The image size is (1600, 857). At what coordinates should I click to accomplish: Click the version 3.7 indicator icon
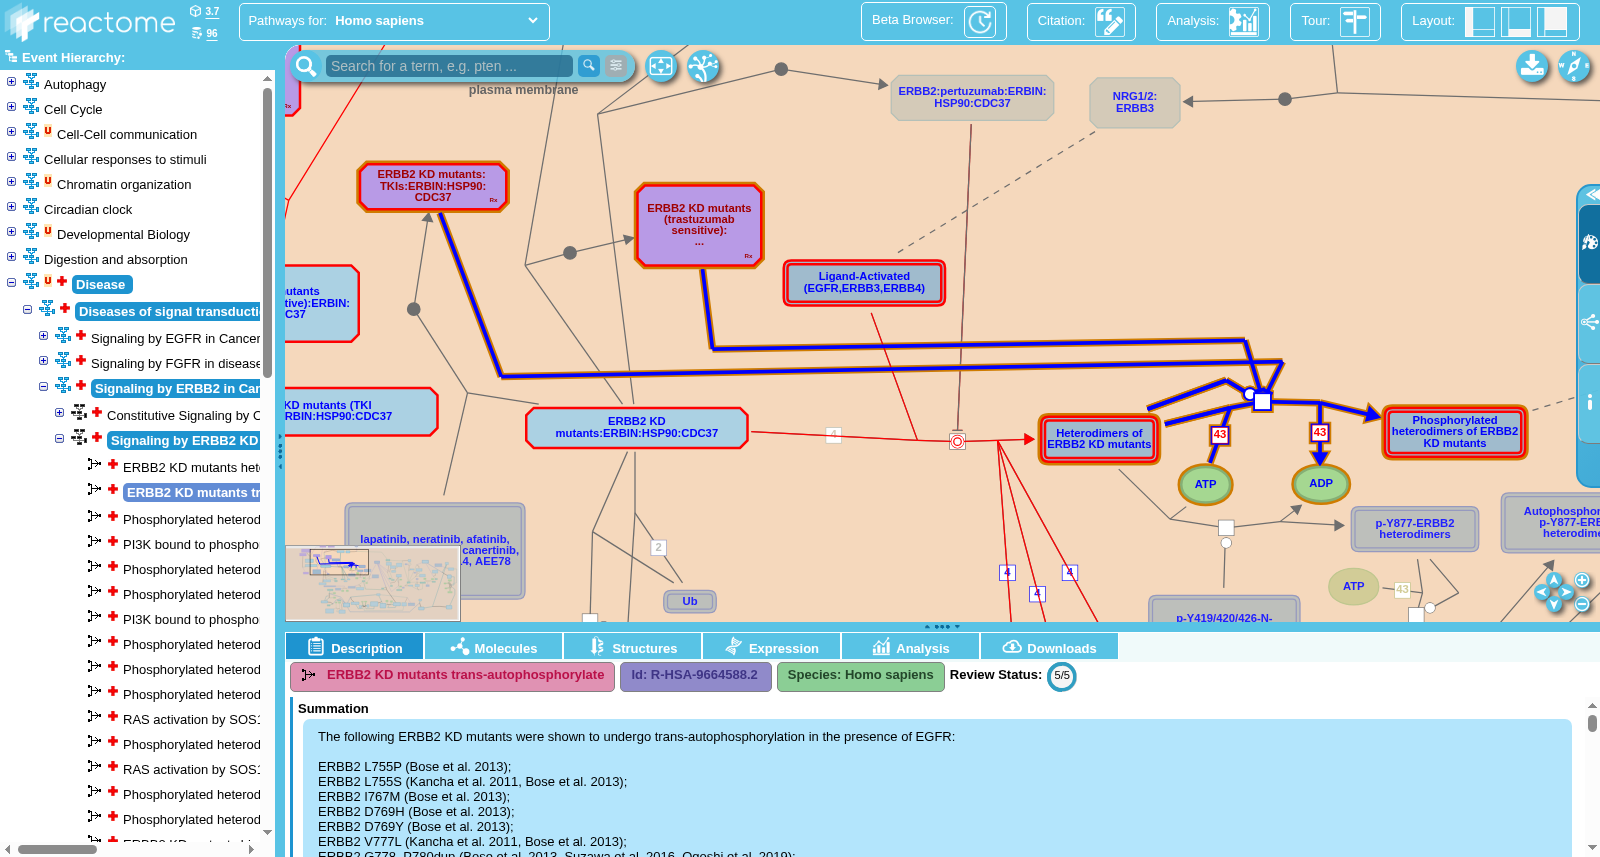[x=196, y=11]
